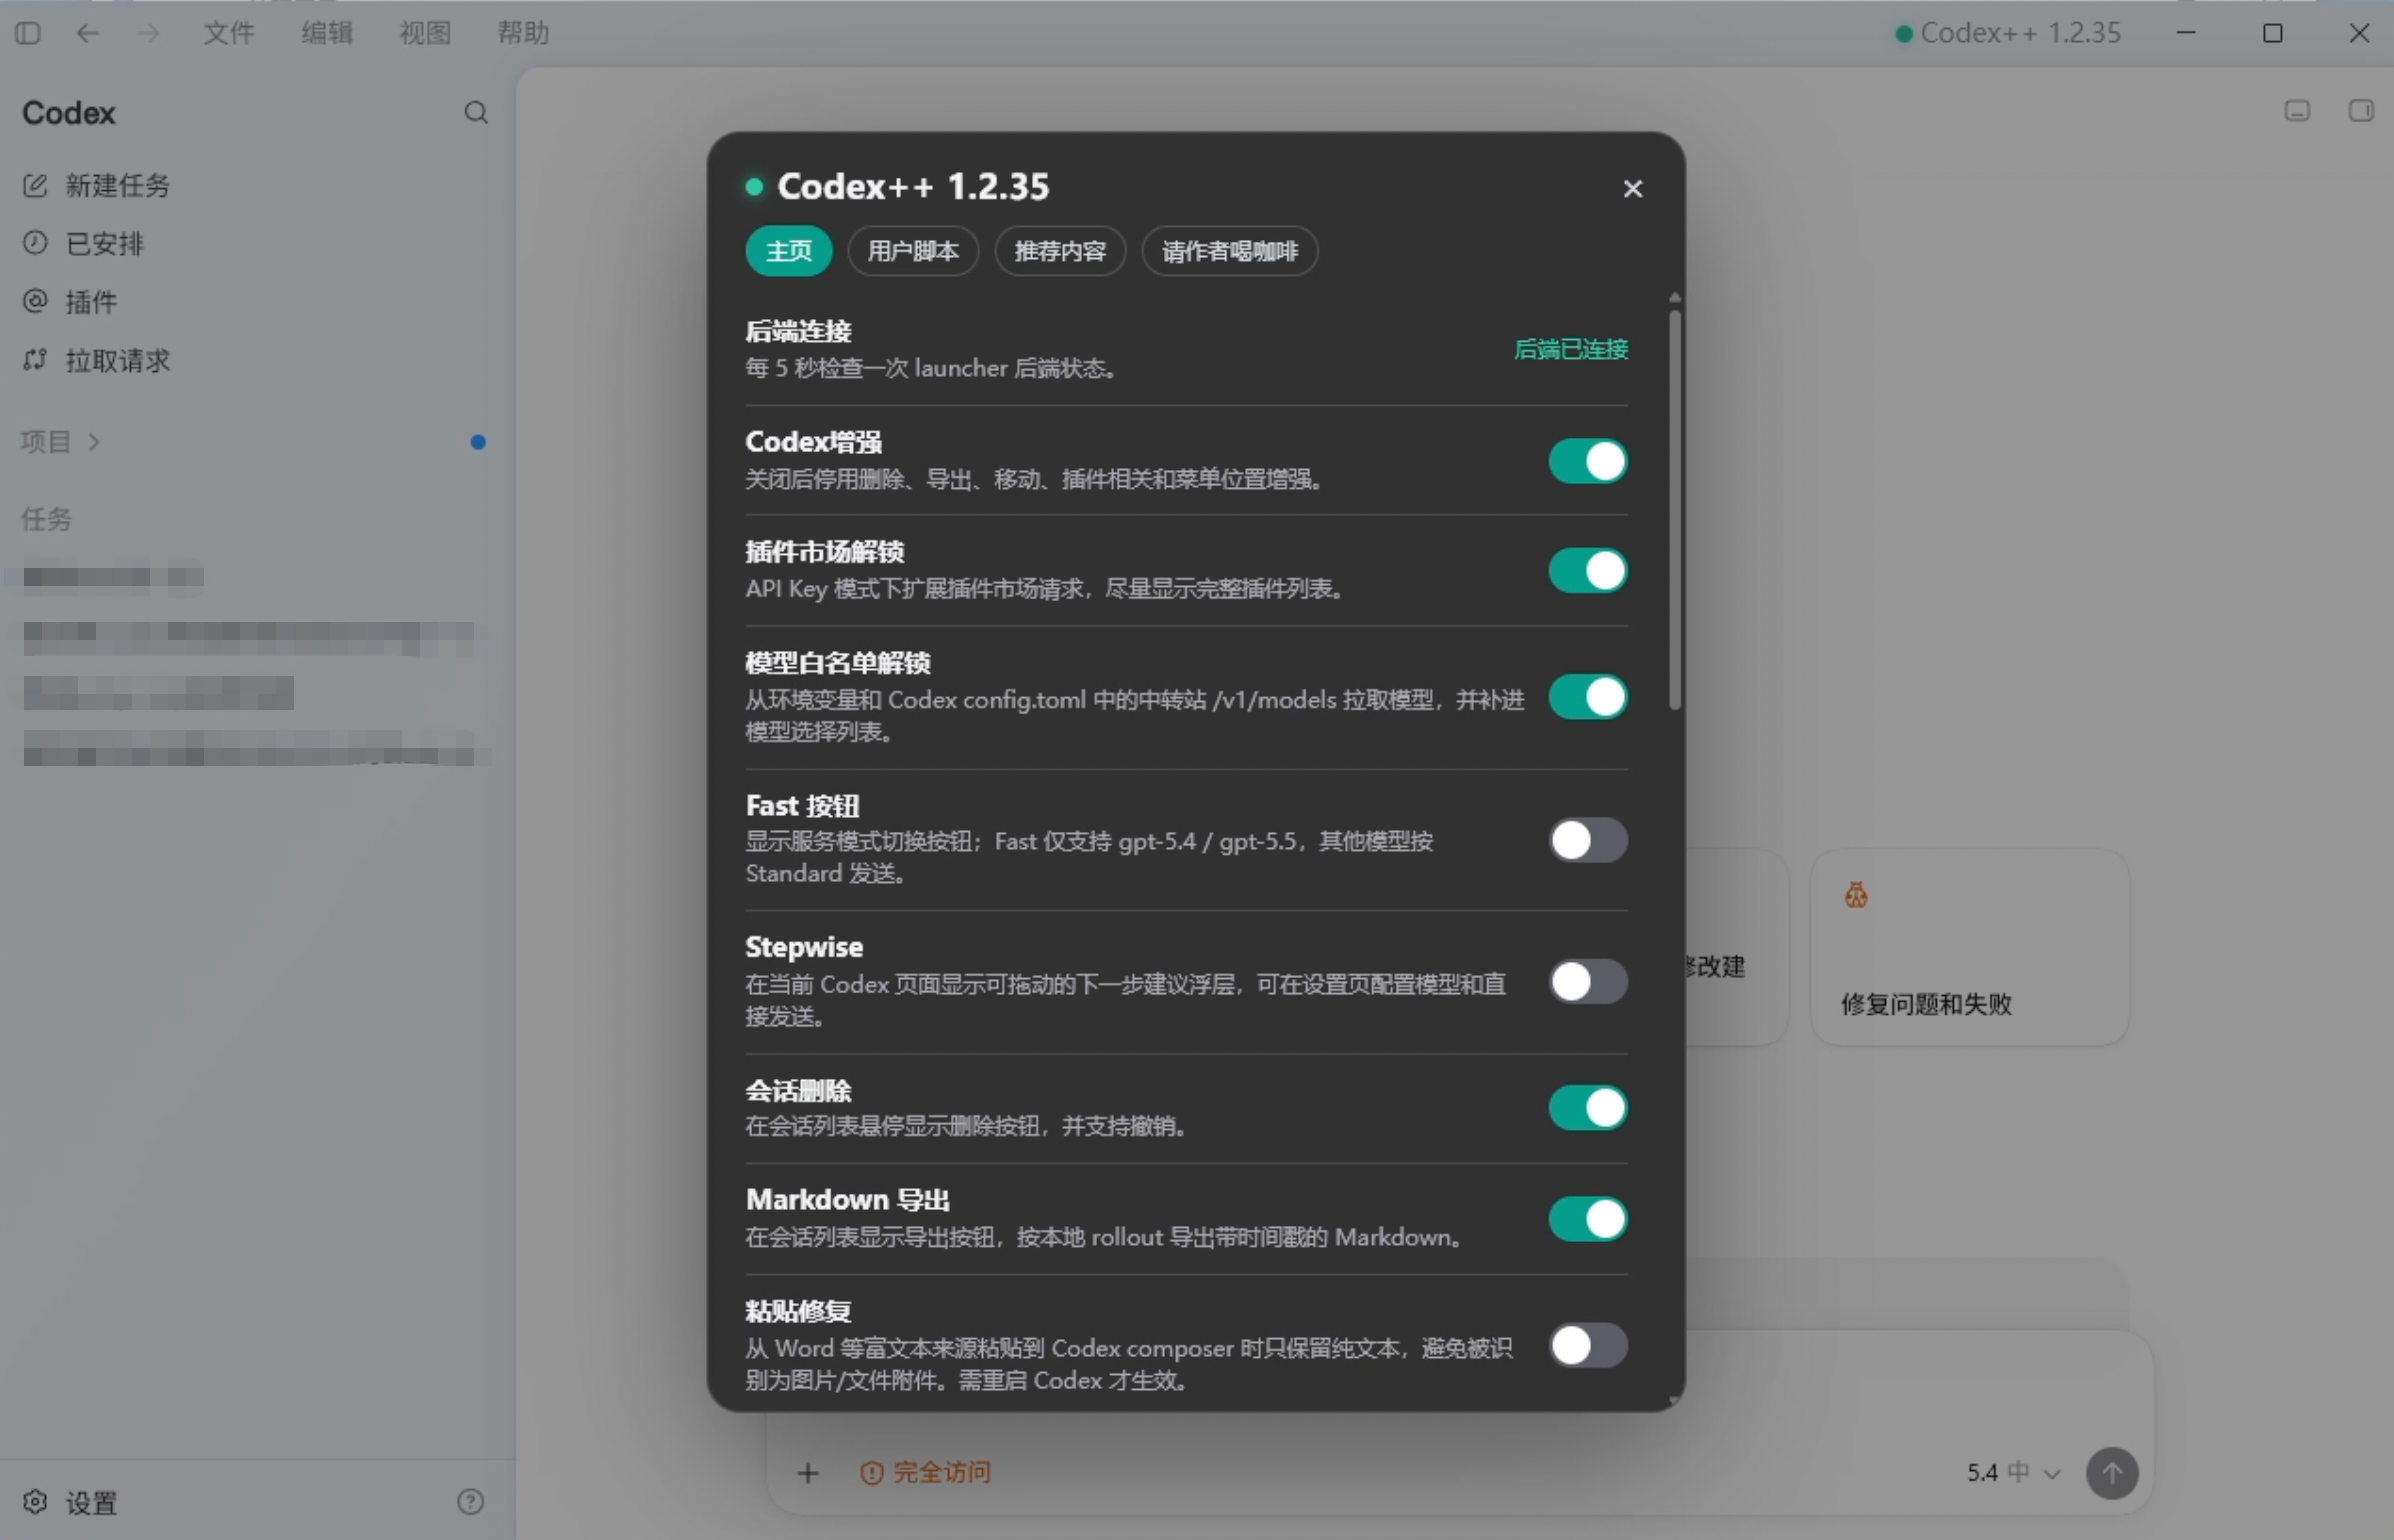Enable the 粘贴修复 switch
Image resolution: width=2394 pixels, height=1540 pixels.
[x=1588, y=1346]
